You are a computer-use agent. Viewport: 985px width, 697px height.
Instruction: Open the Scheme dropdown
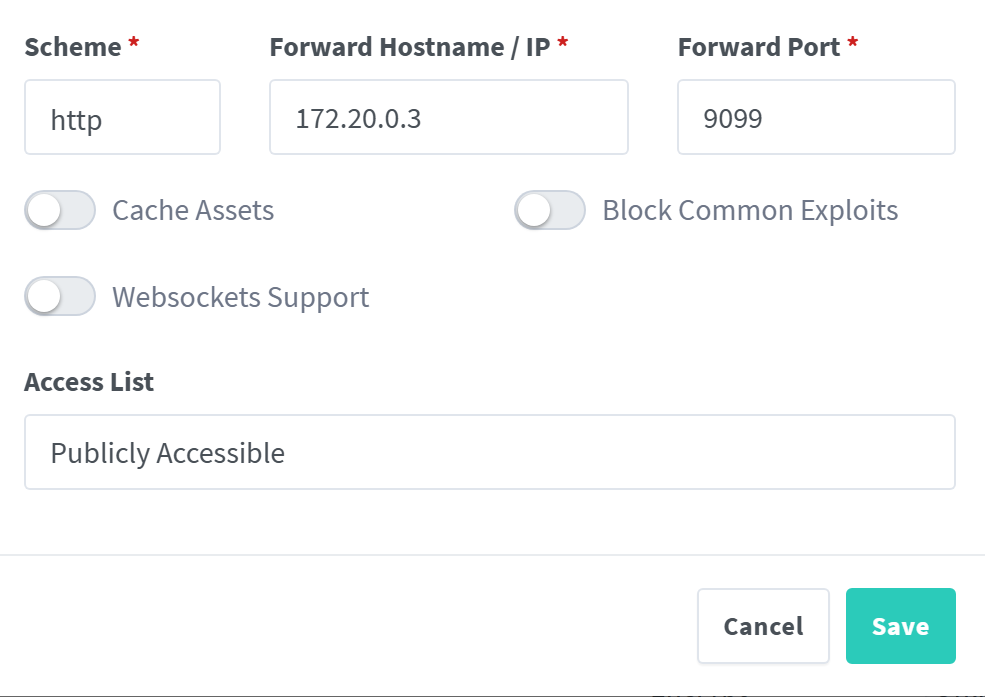click(x=122, y=117)
